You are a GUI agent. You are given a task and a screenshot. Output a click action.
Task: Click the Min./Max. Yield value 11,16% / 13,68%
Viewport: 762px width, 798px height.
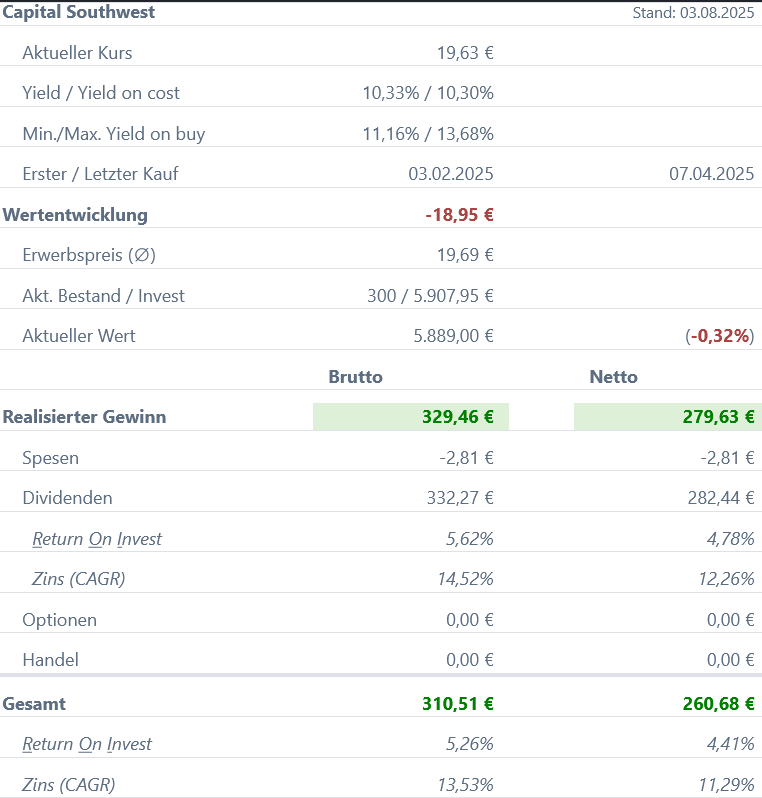428,134
